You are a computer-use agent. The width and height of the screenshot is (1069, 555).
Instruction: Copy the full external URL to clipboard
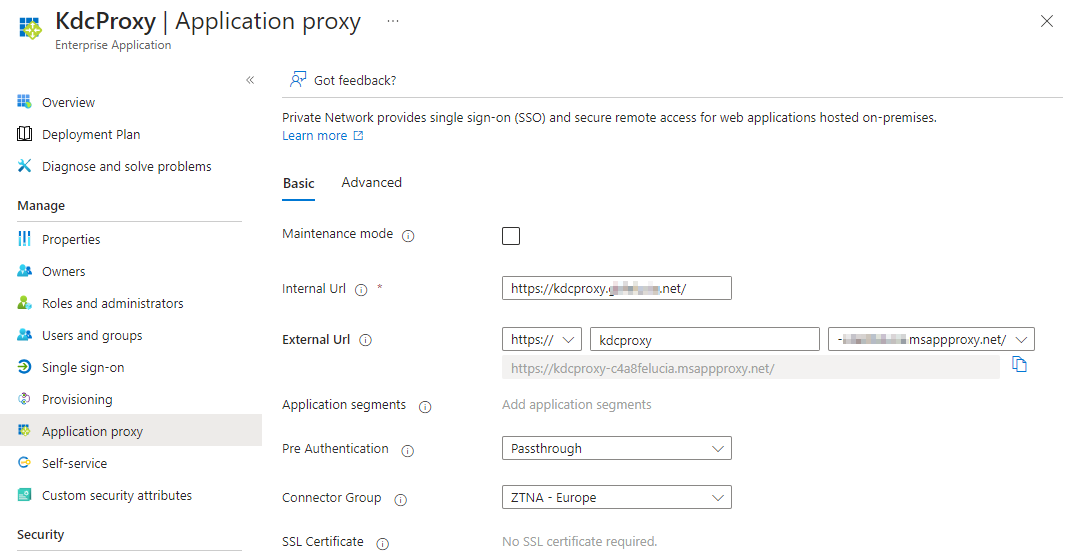click(1019, 365)
